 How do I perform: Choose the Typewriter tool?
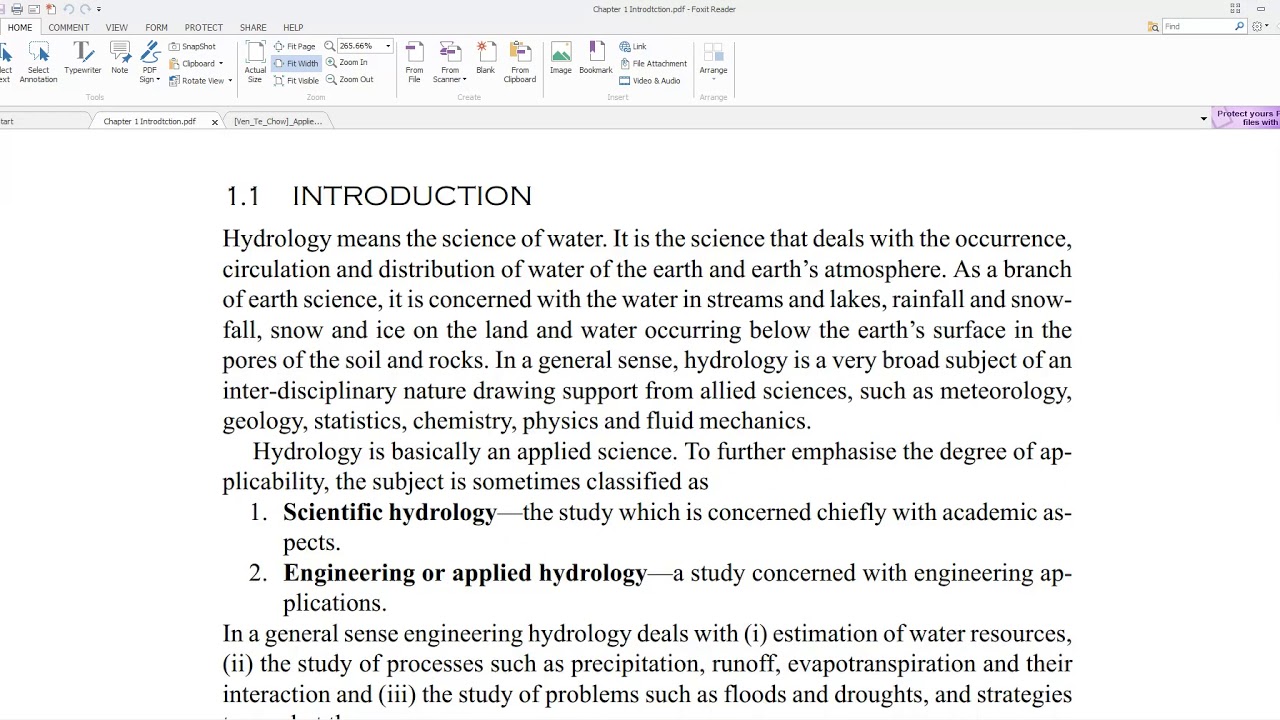coord(83,58)
